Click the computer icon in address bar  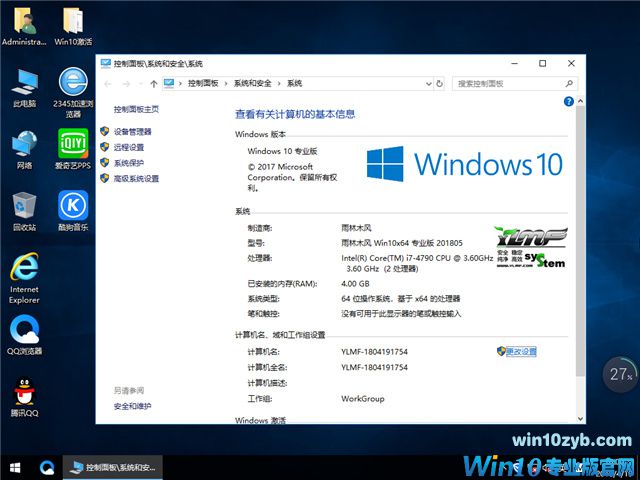169,83
